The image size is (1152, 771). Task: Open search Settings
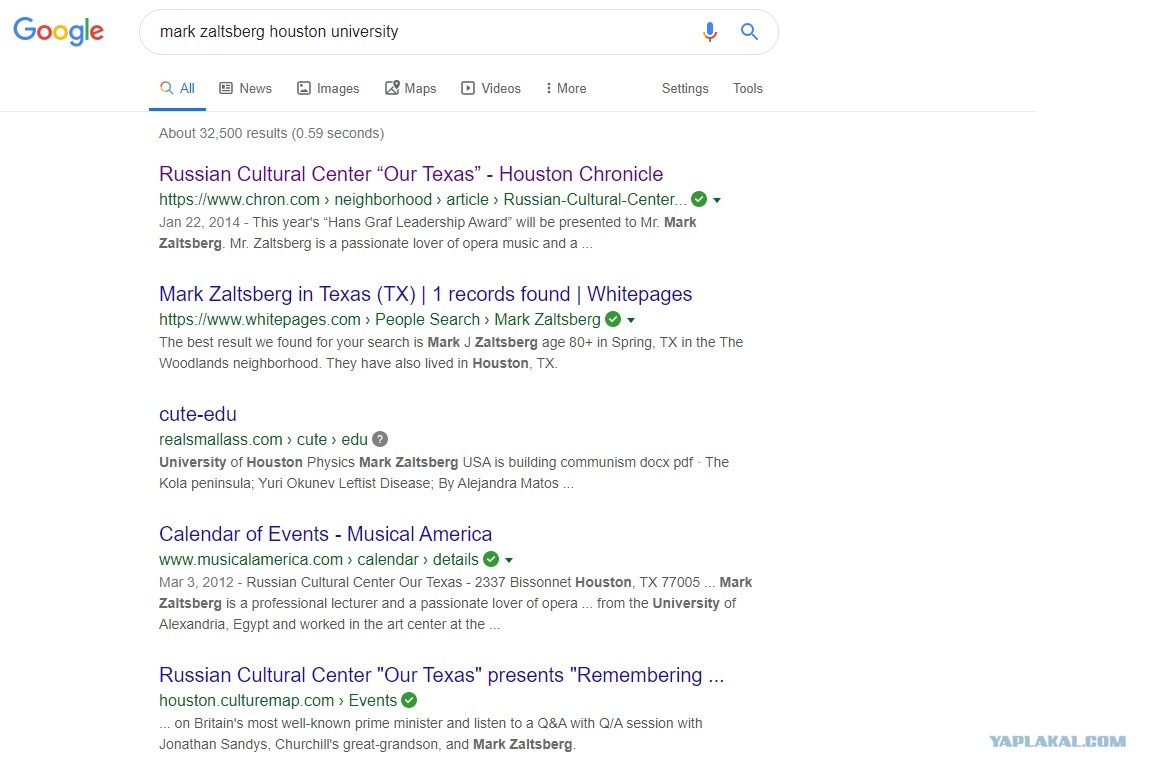685,88
